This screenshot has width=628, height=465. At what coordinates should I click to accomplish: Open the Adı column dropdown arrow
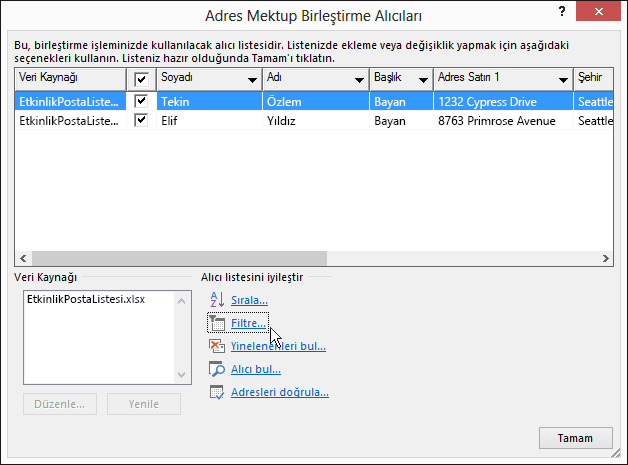(x=359, y=80)
